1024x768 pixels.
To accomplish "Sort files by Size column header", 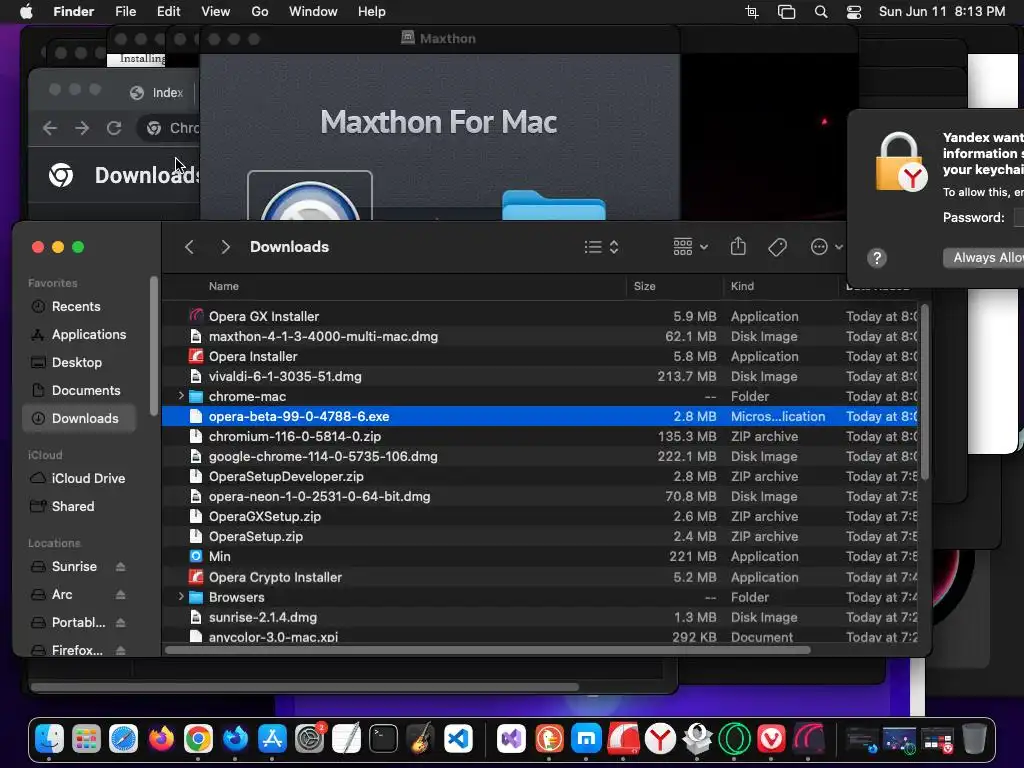I will click(645, 286).
